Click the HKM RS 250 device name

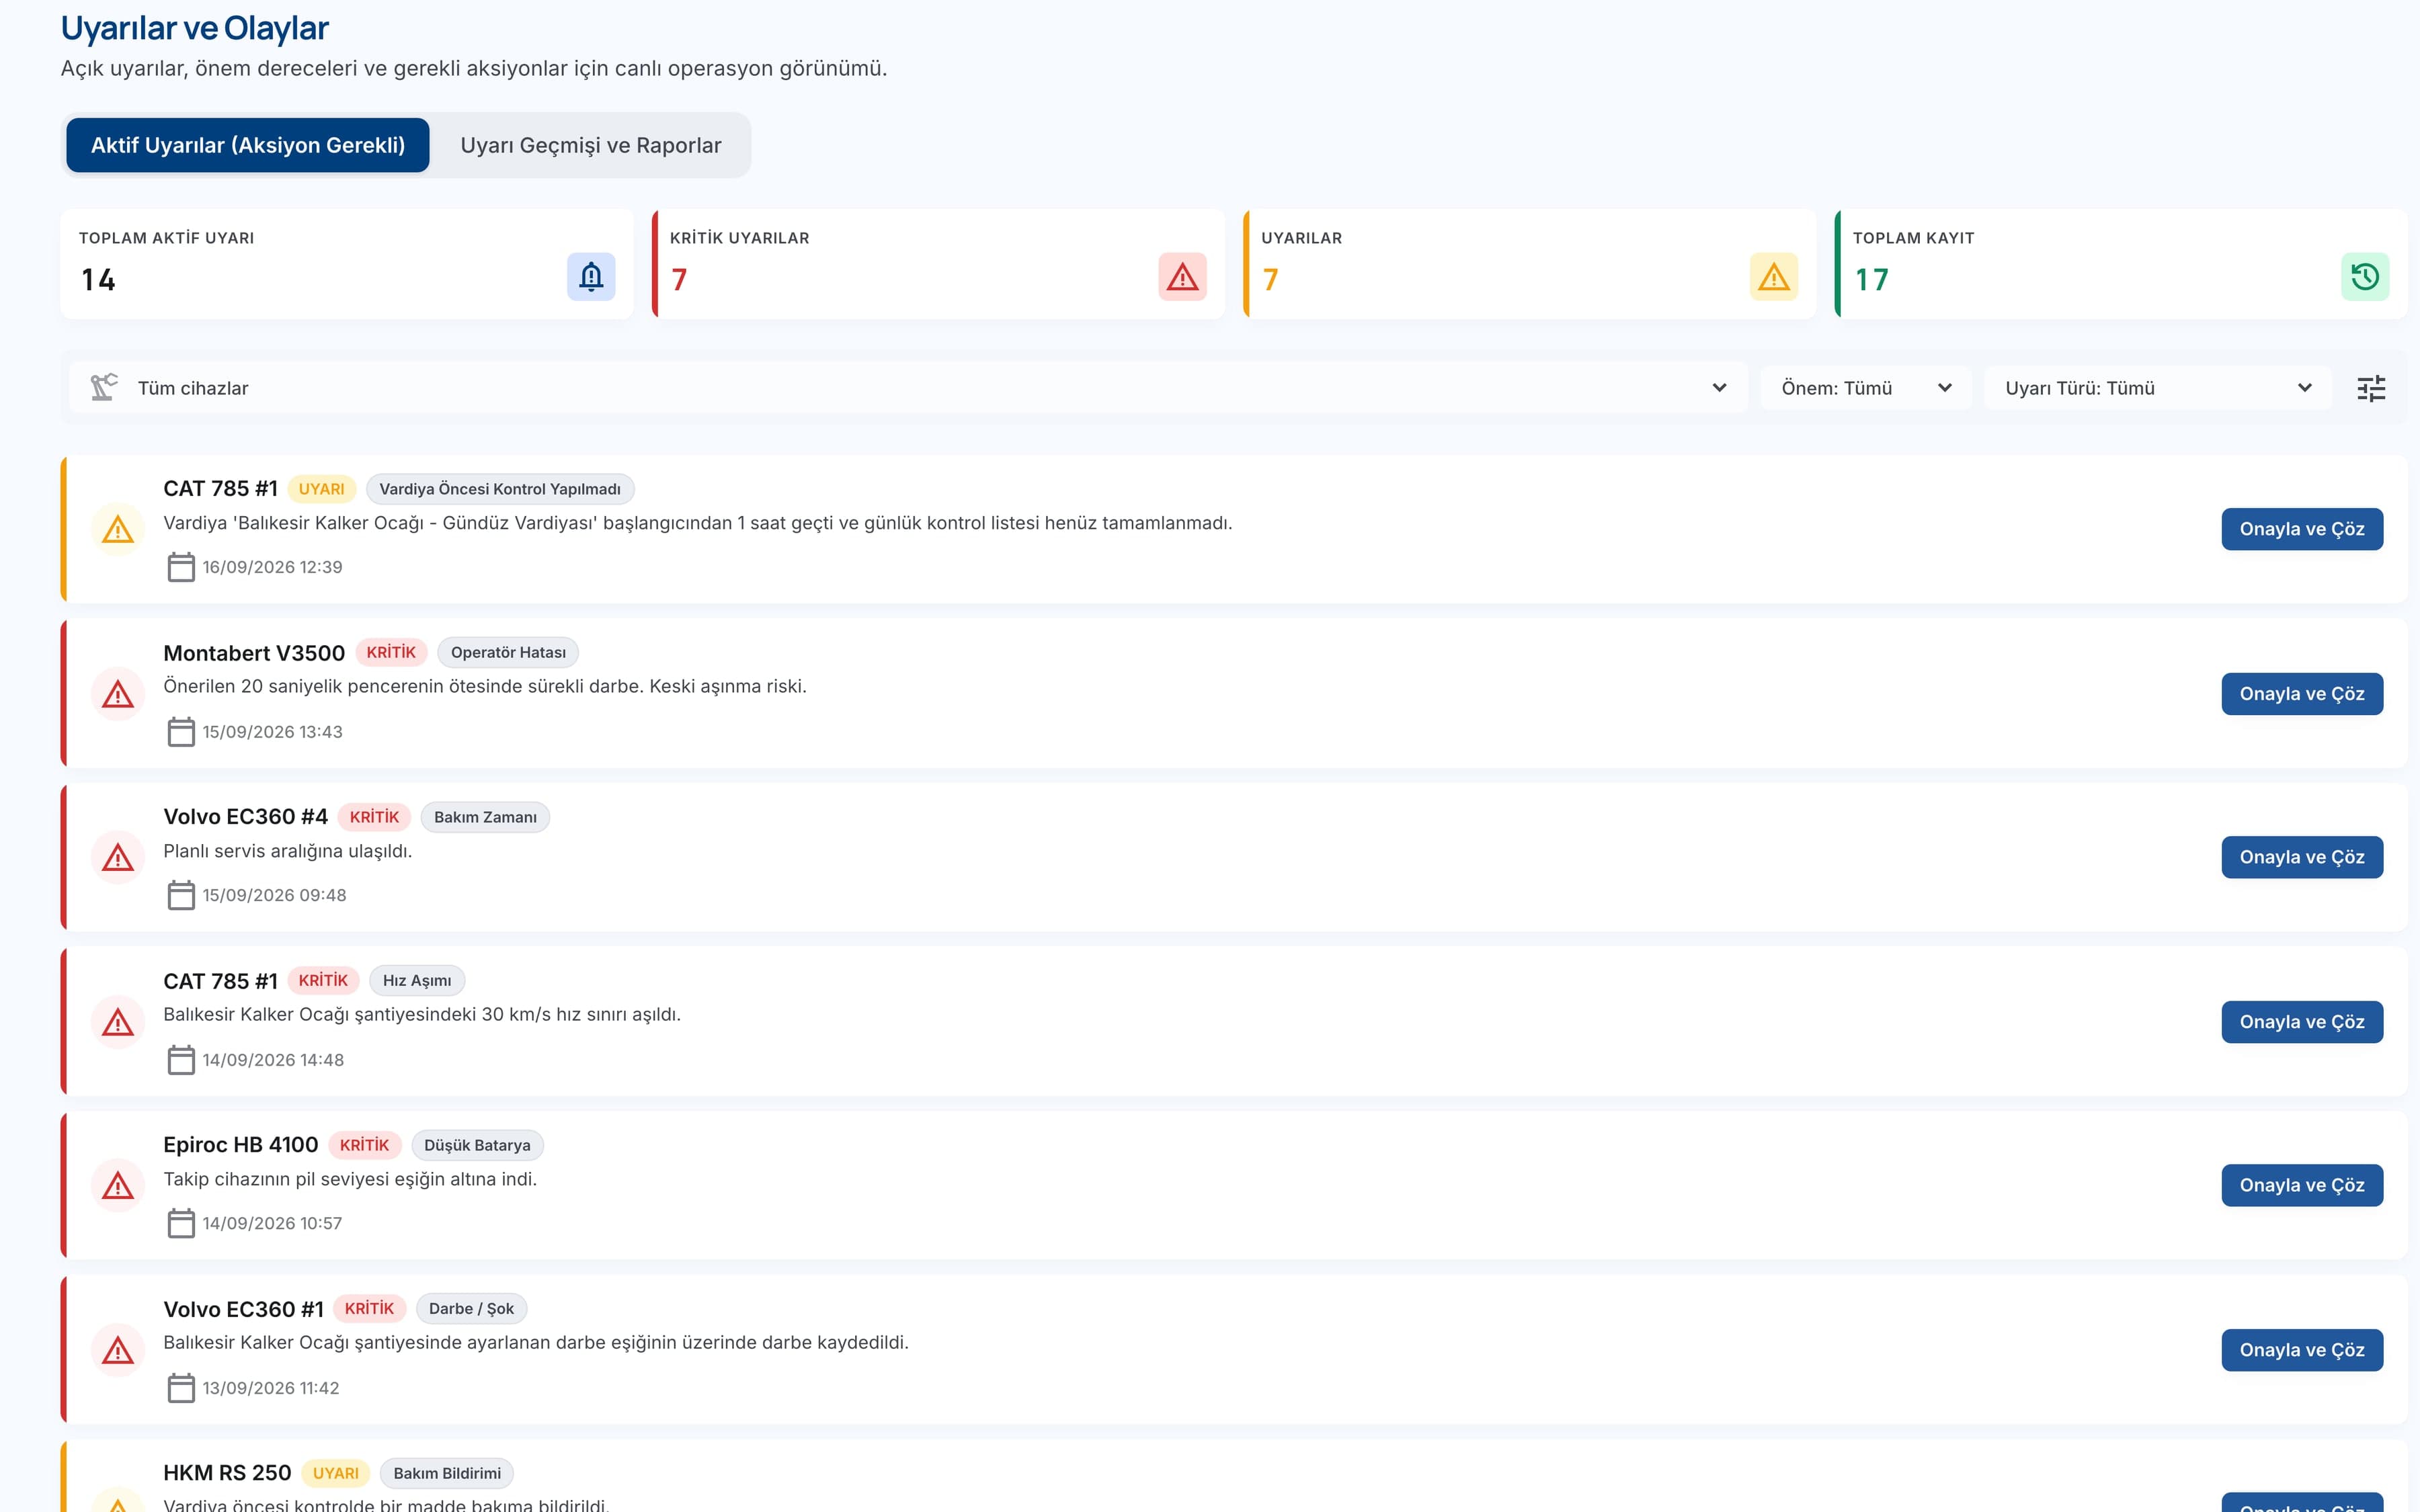[x=227, y=1473]
